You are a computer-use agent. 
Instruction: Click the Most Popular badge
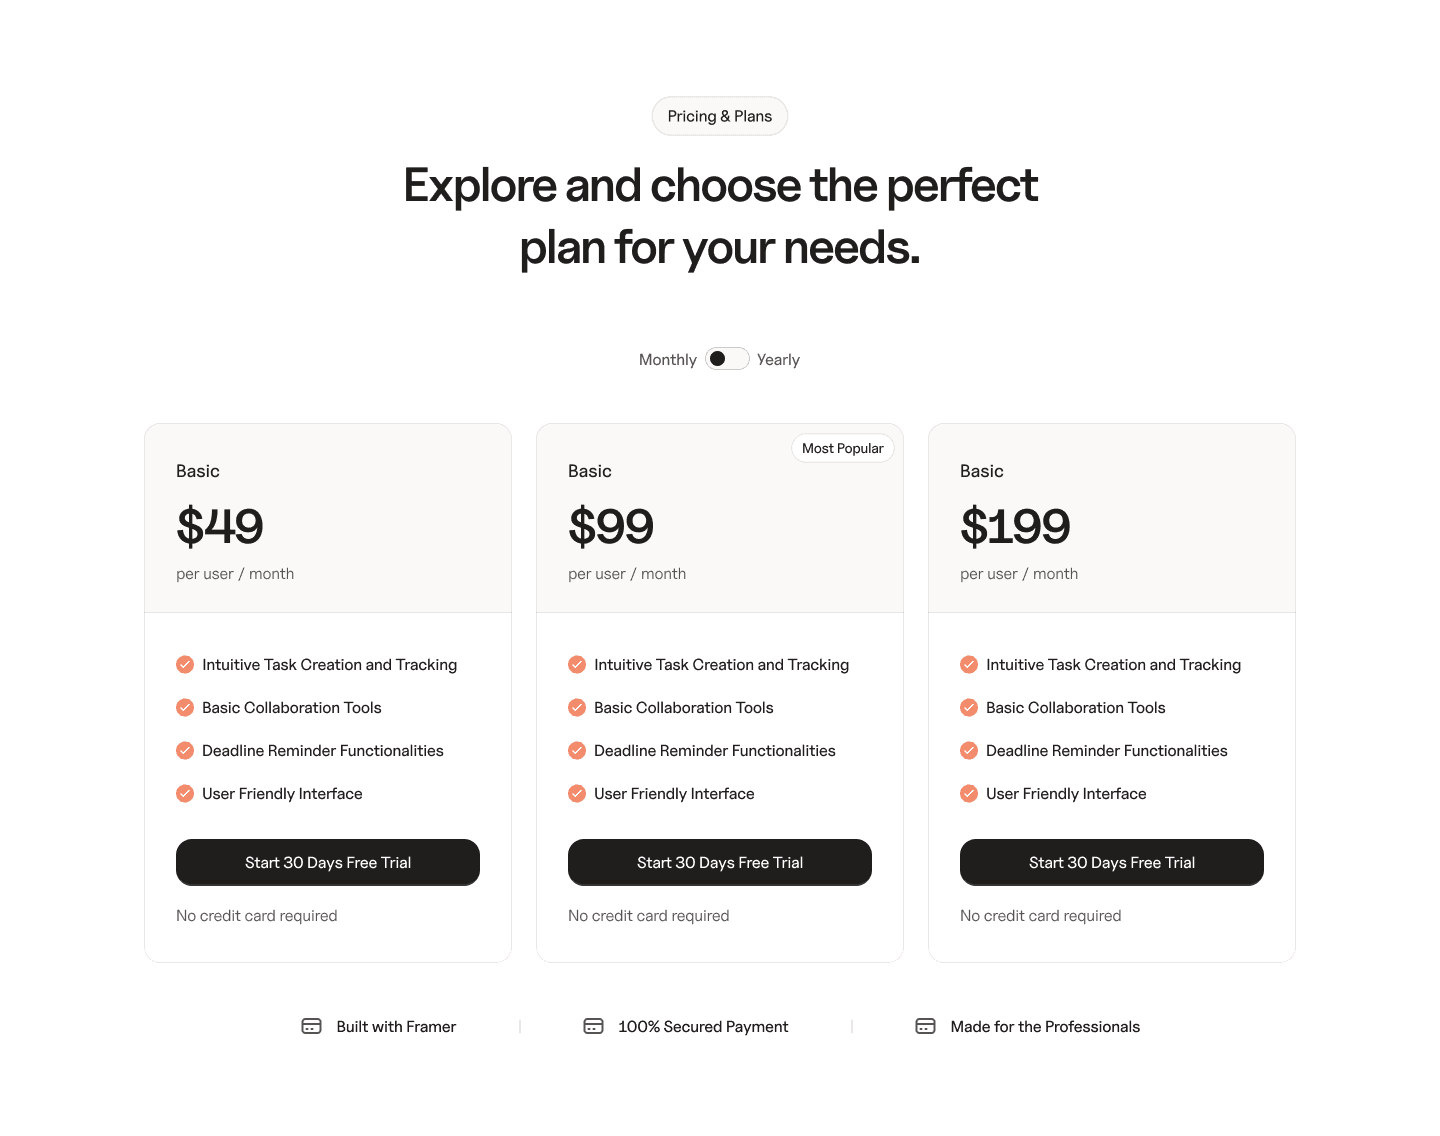842,448
